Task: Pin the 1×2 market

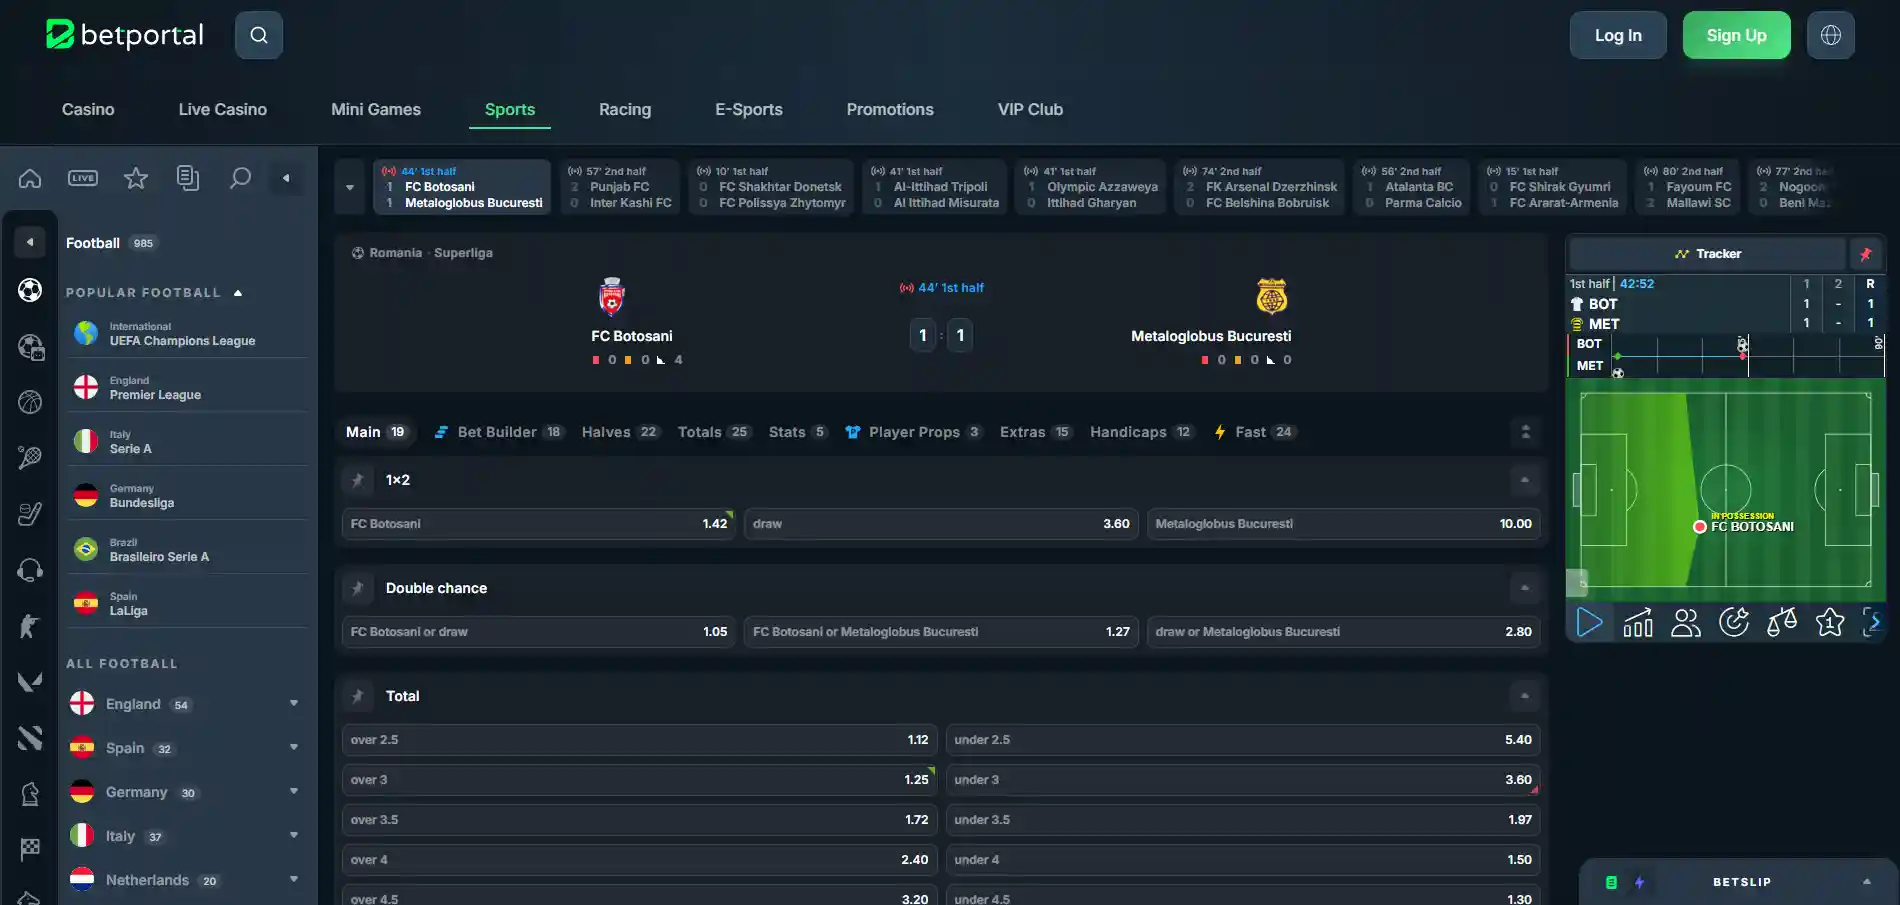Action: pos(357,480)
